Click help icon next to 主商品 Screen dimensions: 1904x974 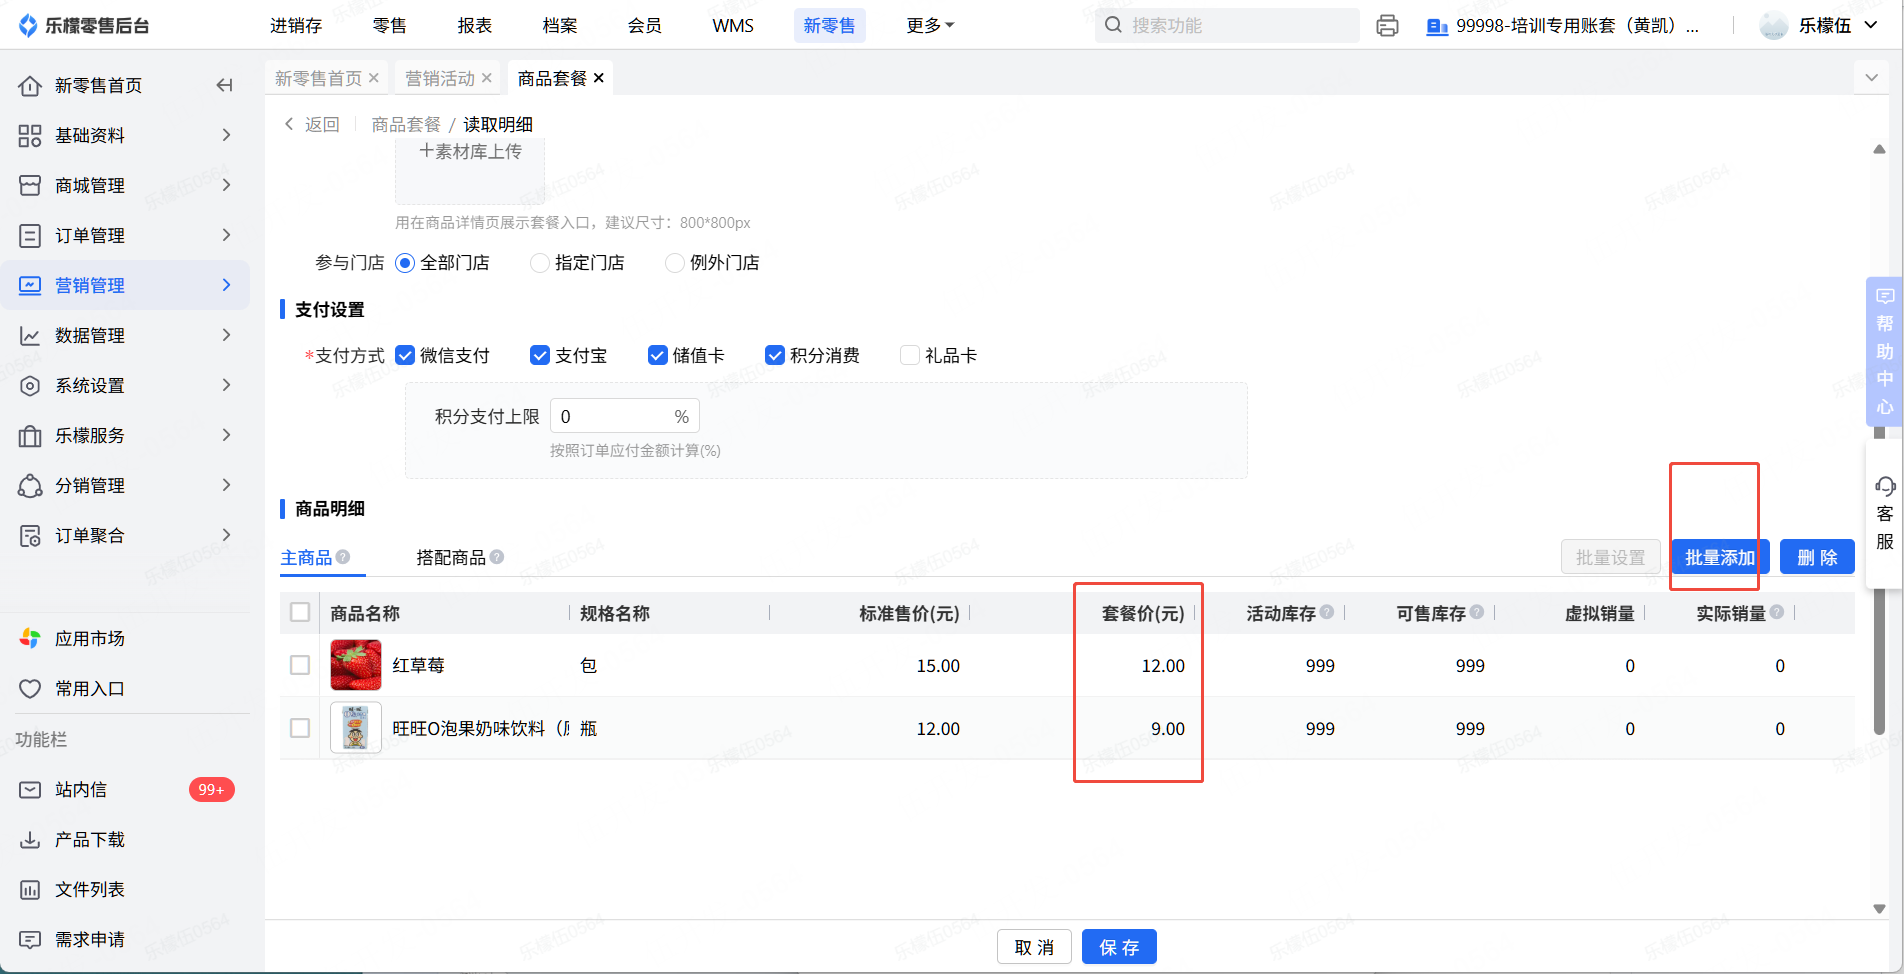click(343, 557)
